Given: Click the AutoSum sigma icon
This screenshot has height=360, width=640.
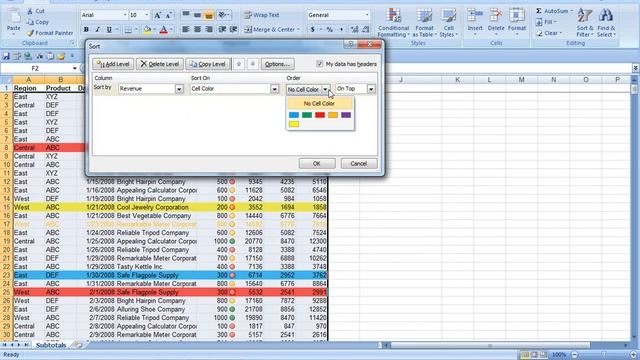Looking at the screenshot, I should [539, 11].
